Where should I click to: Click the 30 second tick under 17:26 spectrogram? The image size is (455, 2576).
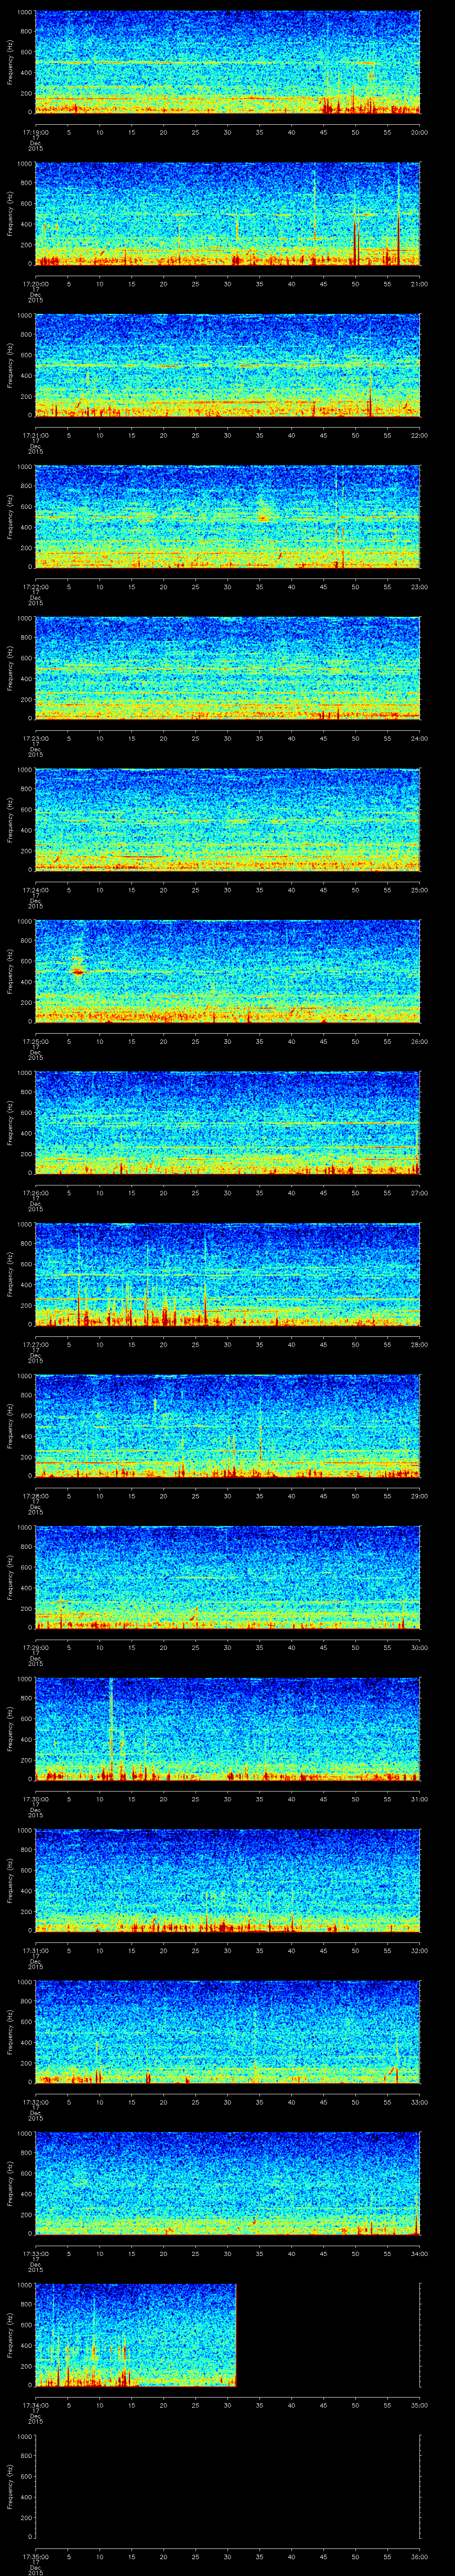tap(227, 1192)
